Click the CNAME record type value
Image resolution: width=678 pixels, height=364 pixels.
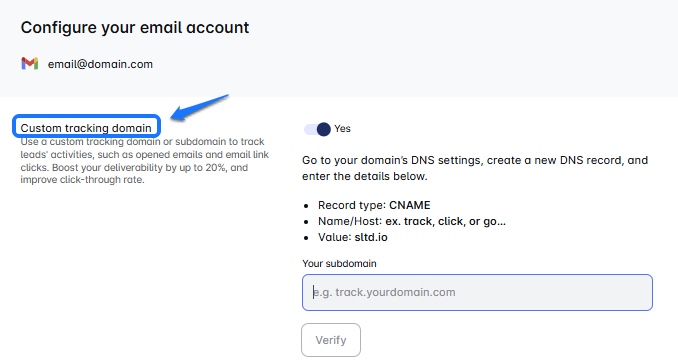pos(409,205)
